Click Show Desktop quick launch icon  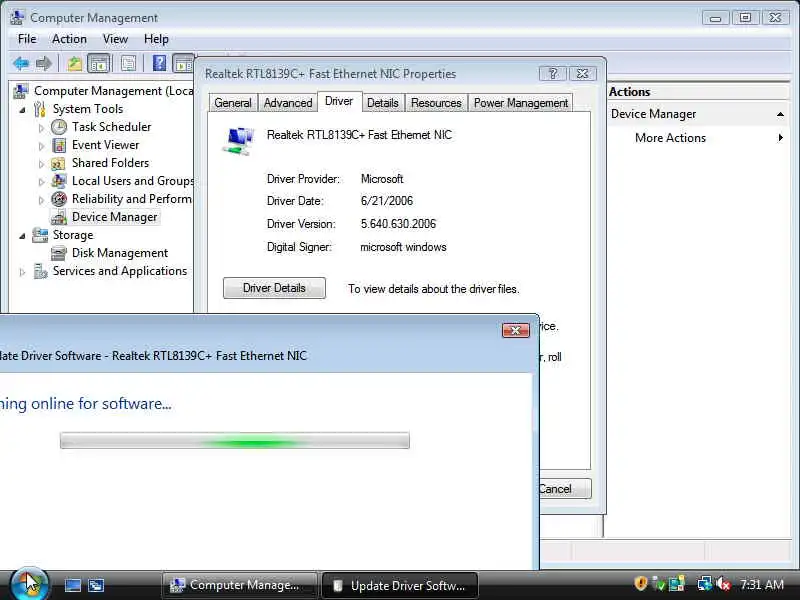pyautogui.click(x=73, y=585)
